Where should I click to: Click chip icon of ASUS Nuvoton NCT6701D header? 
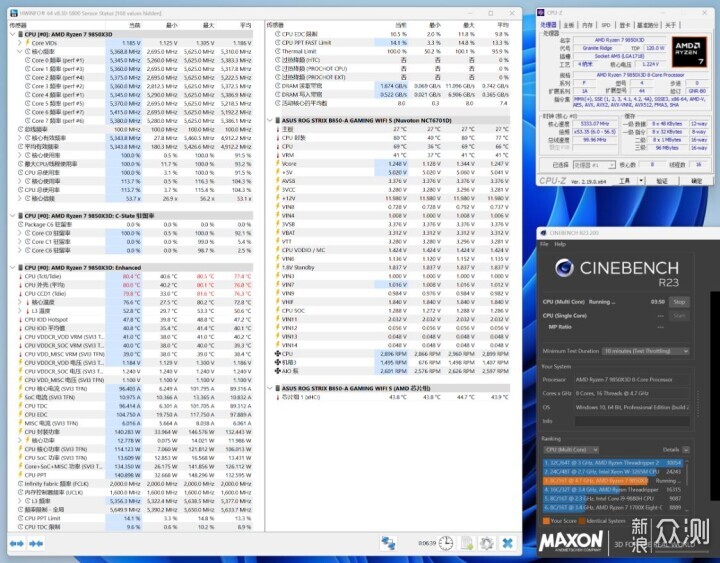tap(277, 120)
